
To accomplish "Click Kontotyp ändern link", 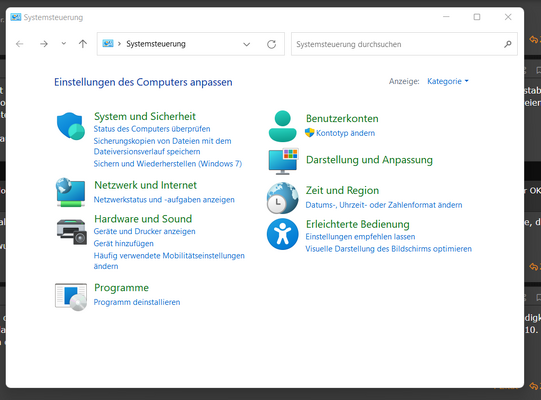I will tap(345, 133).
